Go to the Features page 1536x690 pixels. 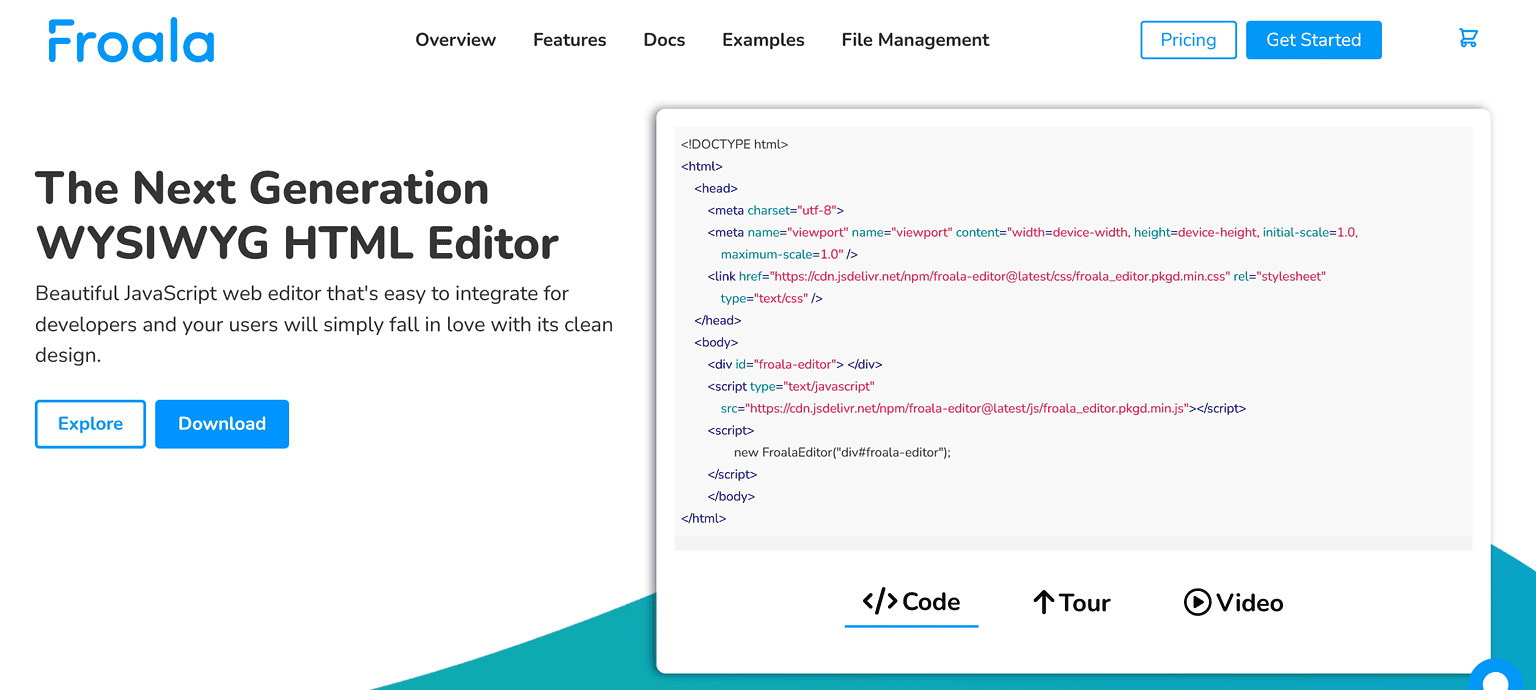pyautogui.click(x=569, y=40)
